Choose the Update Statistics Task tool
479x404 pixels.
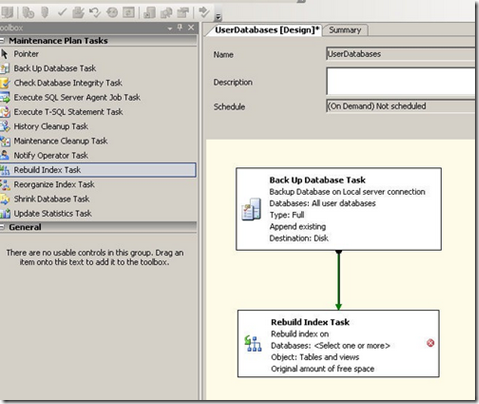[98, 213]
